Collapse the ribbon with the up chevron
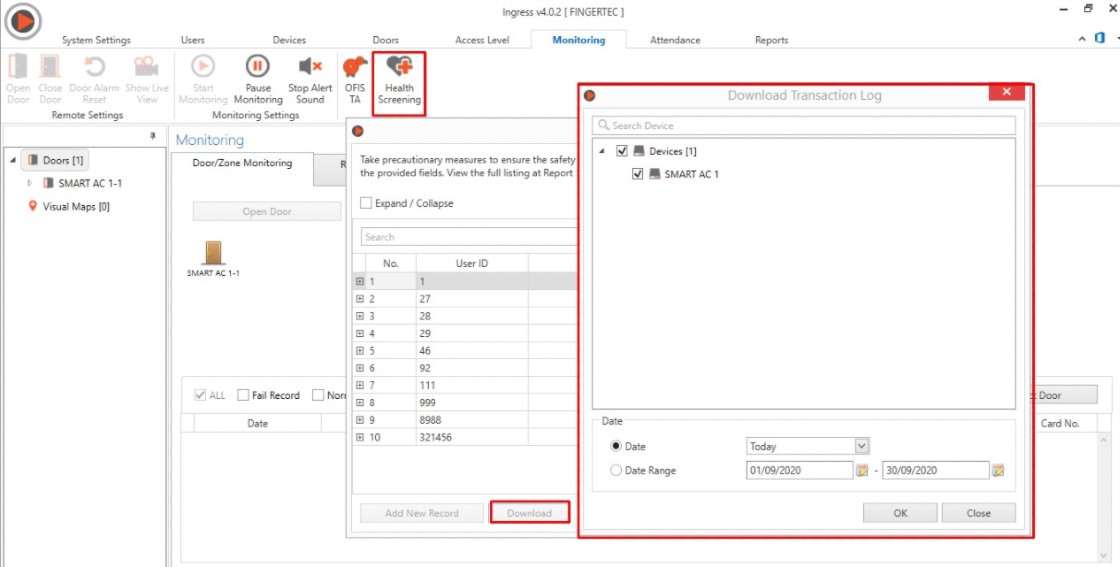This screenshot has width=1120, height=567. (x=1082, y=39)
